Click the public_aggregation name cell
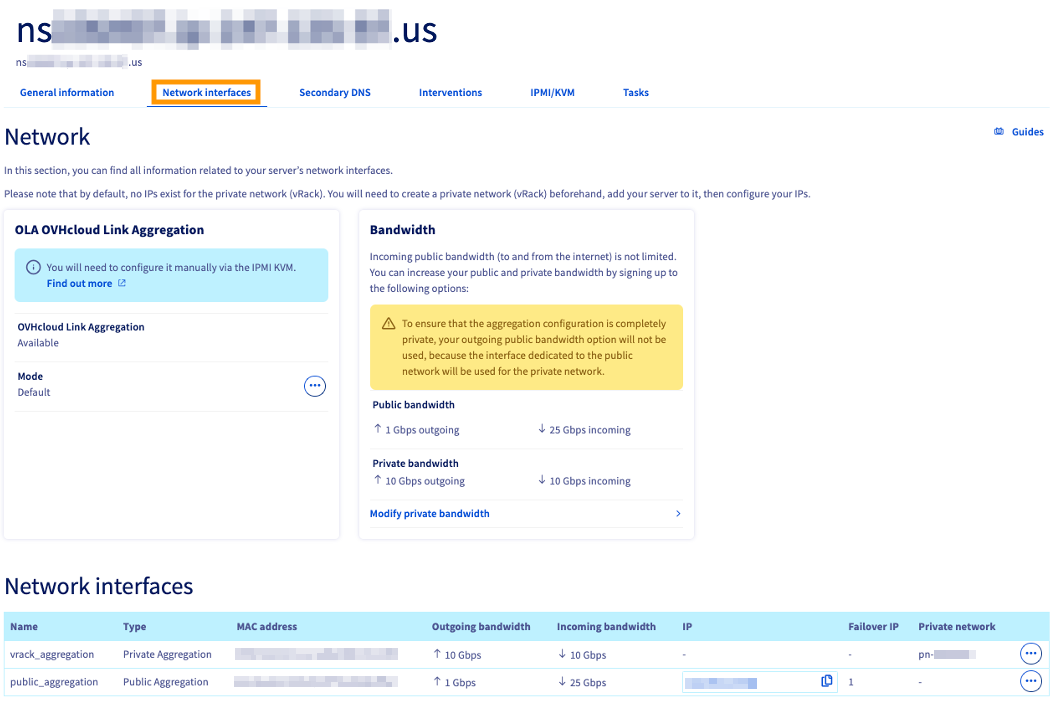 click(54, 682)
